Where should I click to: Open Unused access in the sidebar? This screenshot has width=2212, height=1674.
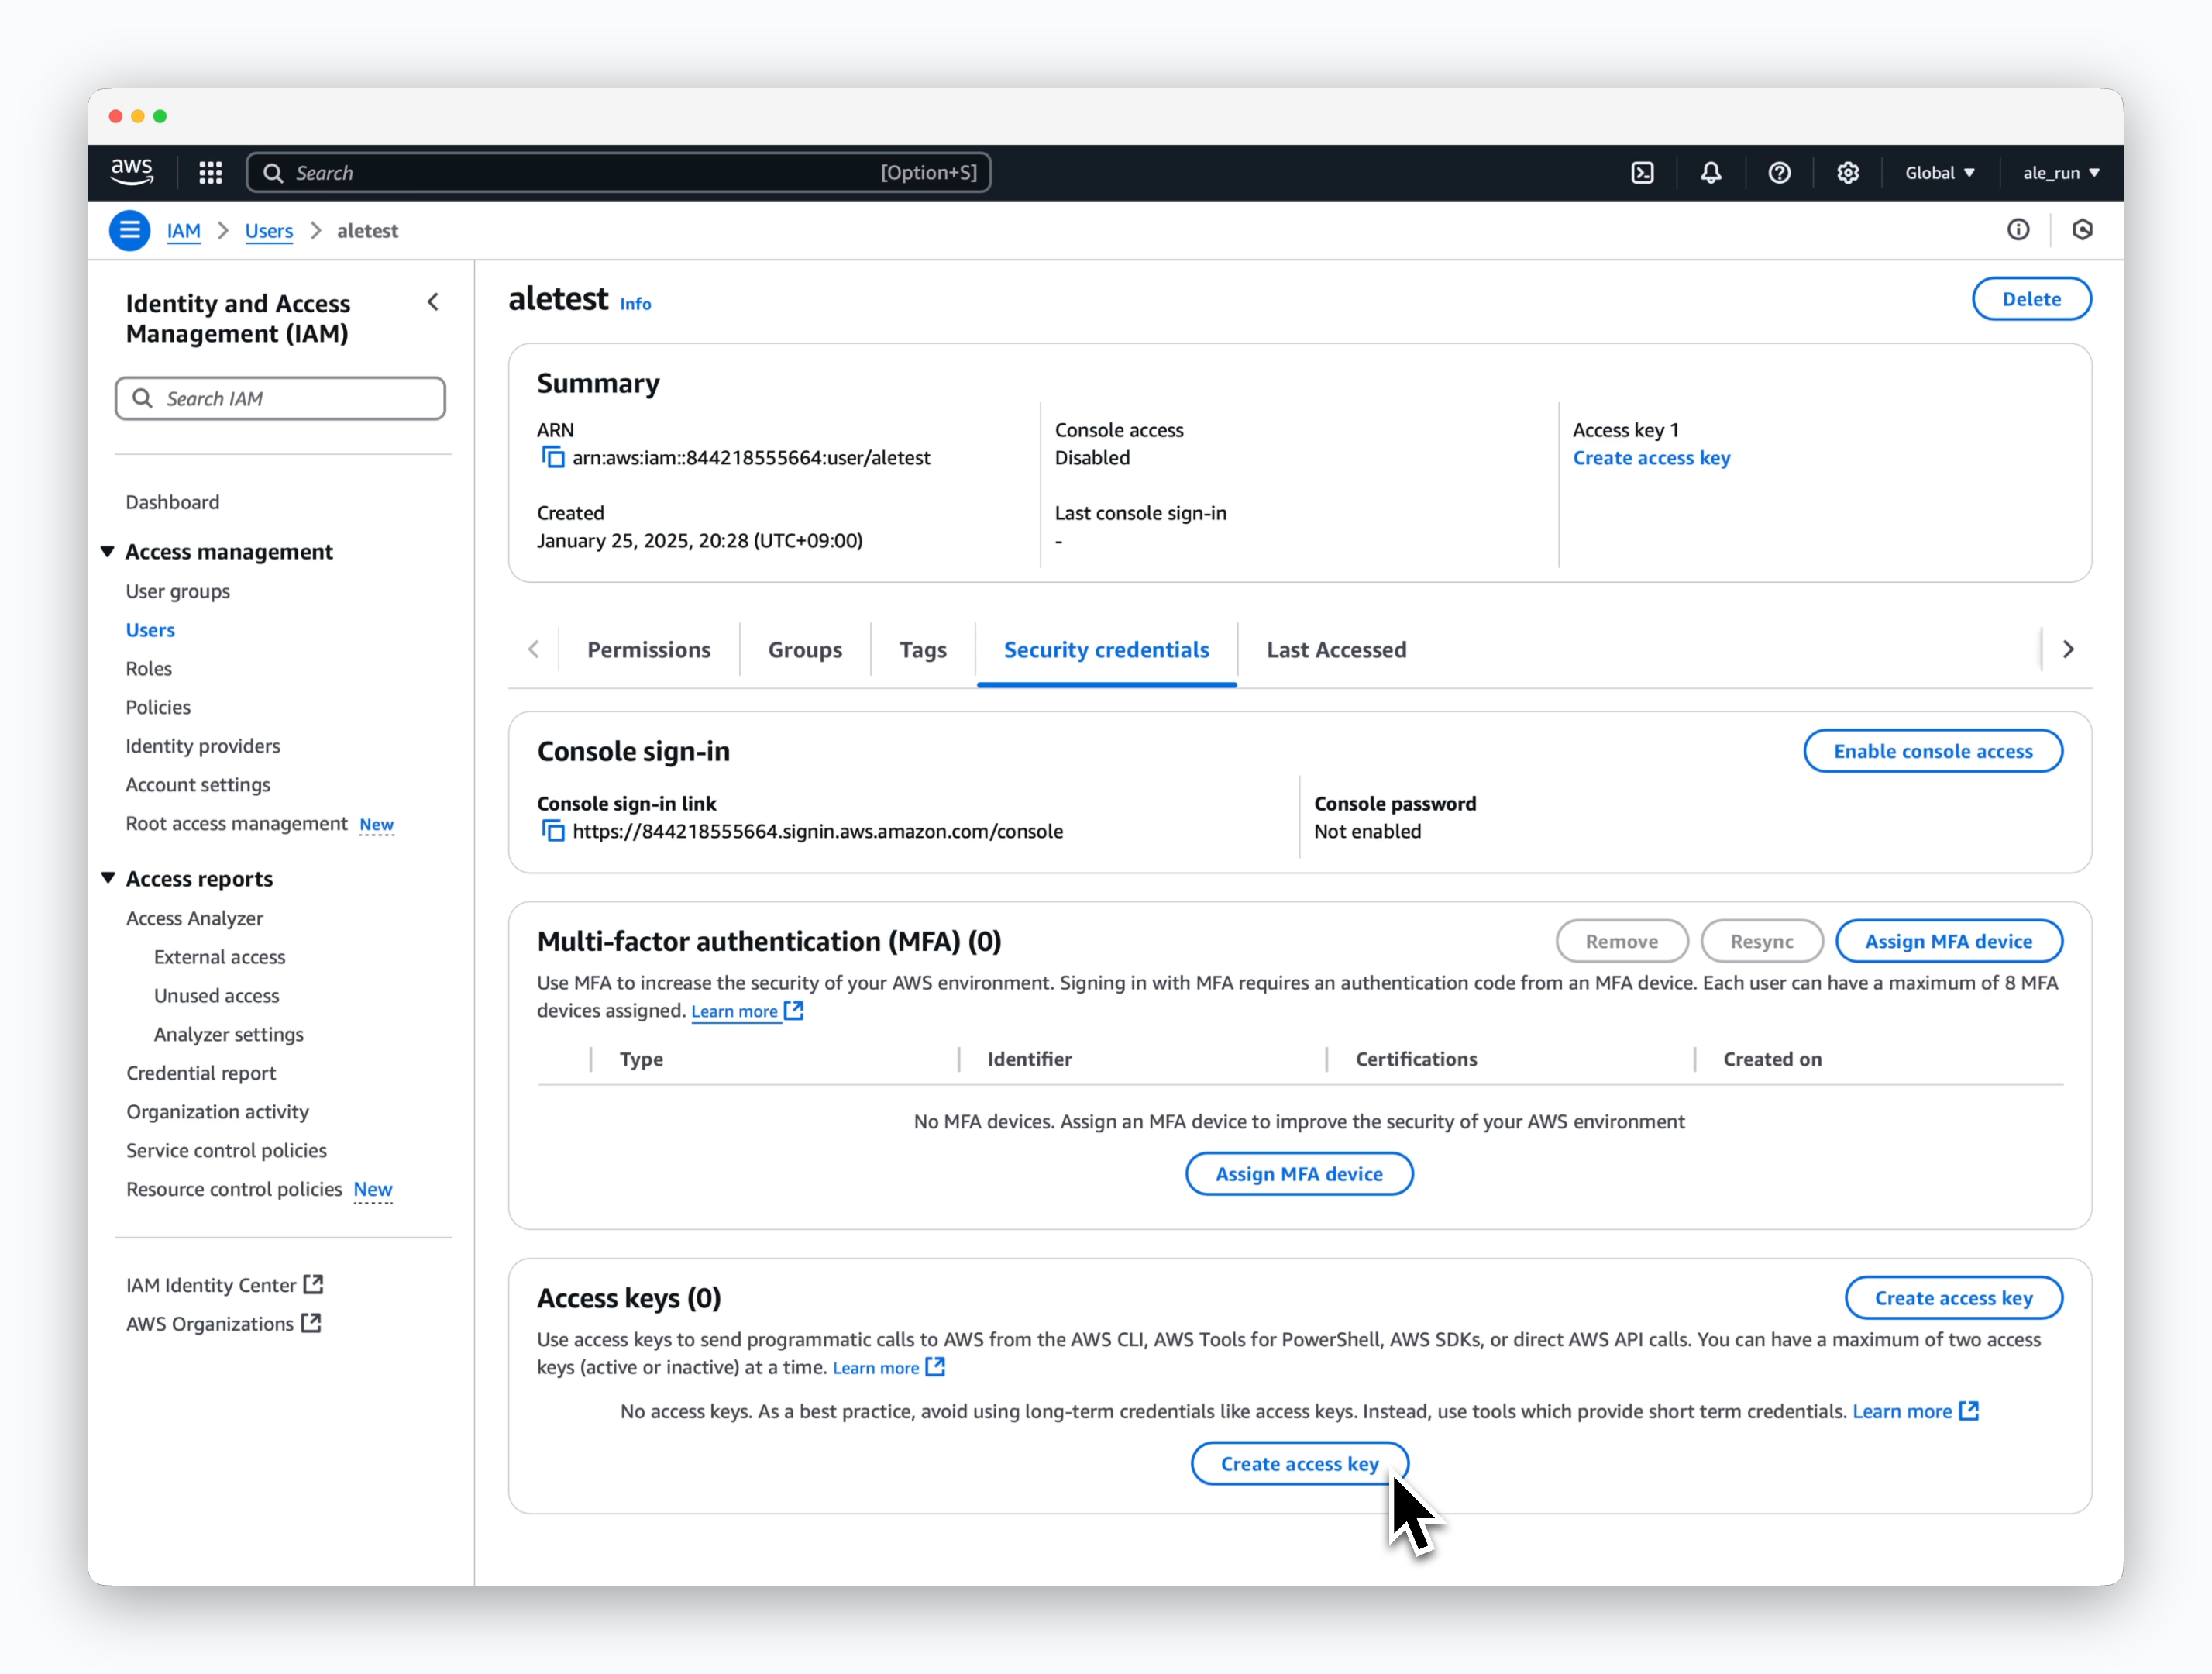point(217,996)
